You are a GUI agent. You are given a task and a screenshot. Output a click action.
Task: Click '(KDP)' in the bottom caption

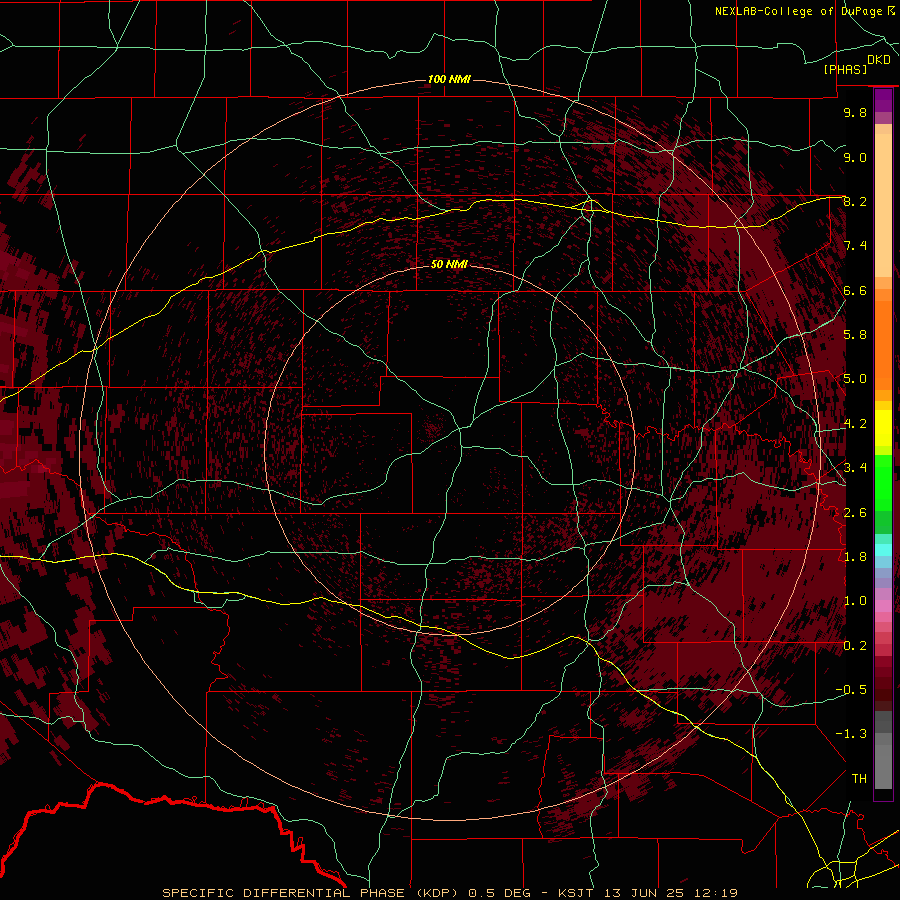pos(437,893)
